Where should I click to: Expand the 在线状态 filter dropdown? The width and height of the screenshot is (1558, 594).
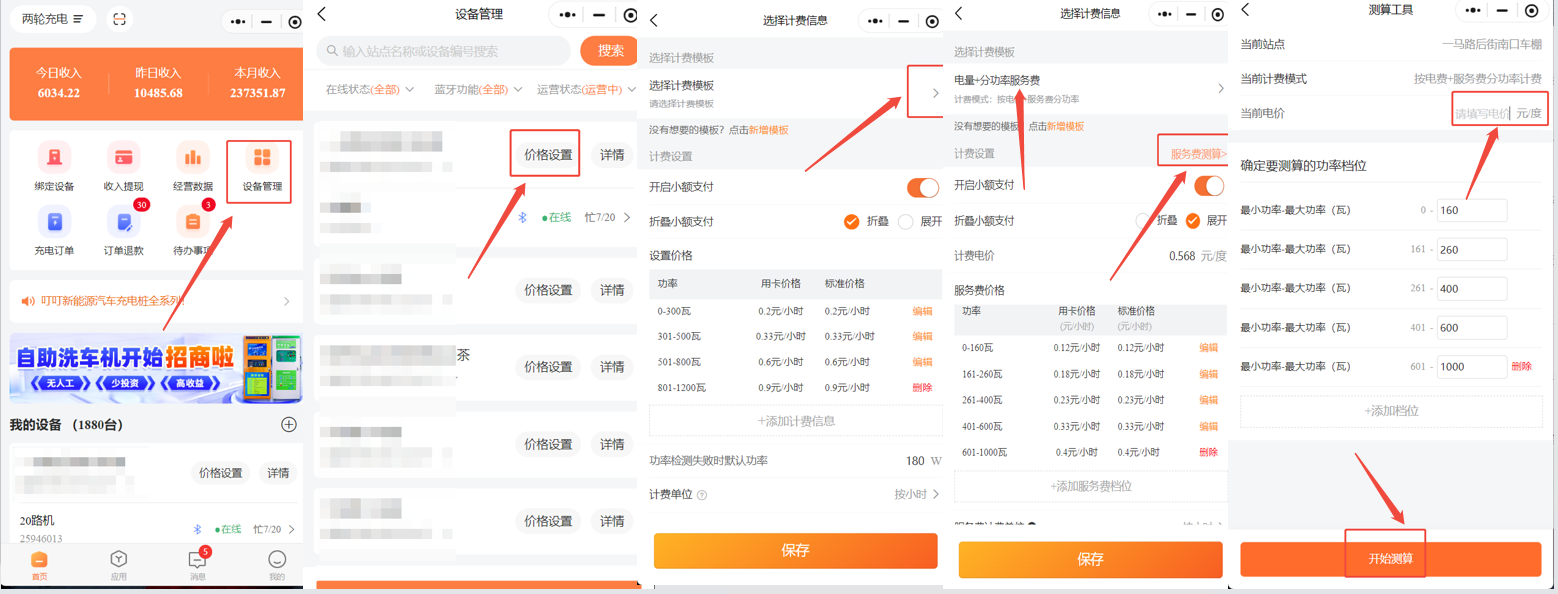click(369, 90)
